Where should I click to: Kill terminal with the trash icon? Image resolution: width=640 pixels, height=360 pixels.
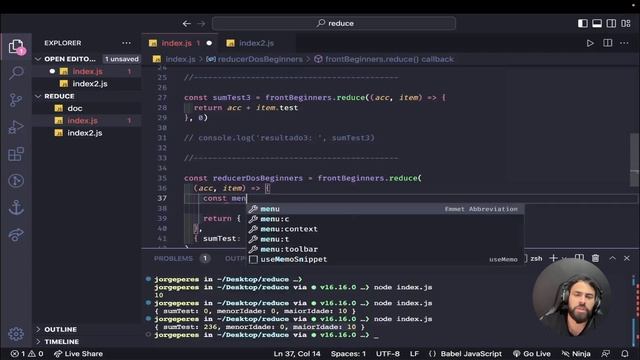pos(596,258)
